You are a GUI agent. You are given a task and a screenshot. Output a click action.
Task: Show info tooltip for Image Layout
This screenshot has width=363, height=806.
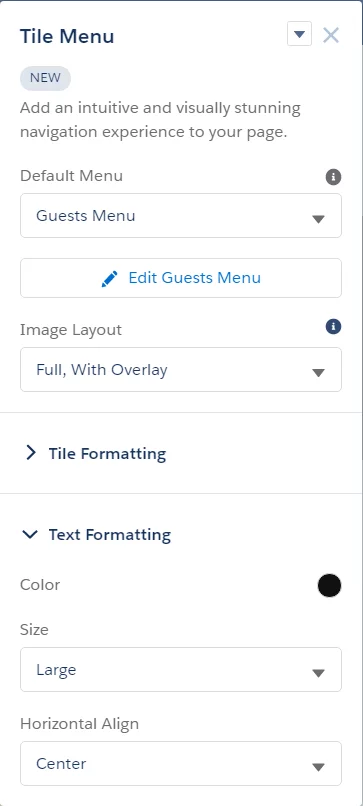[x=333, y=326]
